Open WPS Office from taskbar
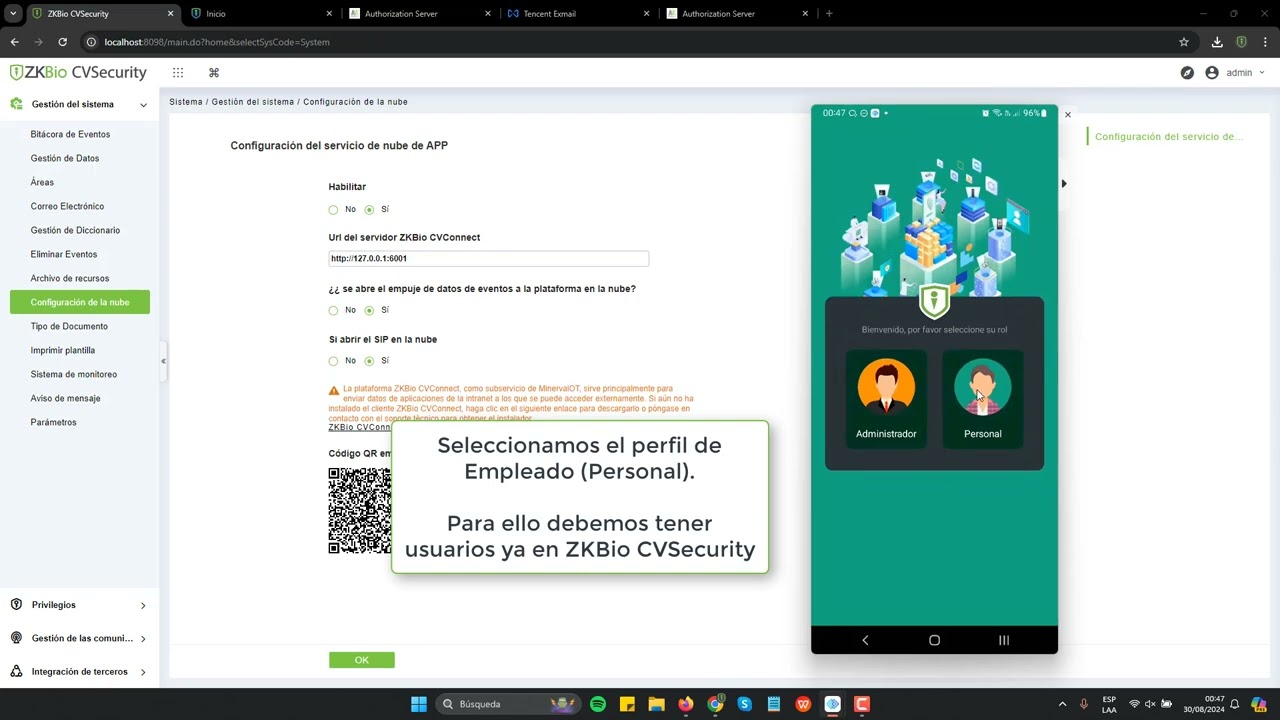 pos(803,704)
